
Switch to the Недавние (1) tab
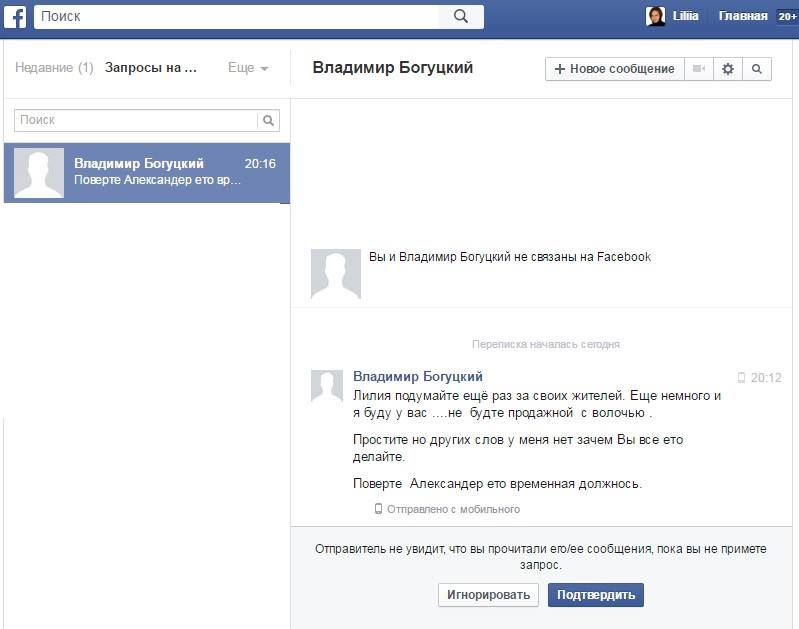click(x=54, y=68)
